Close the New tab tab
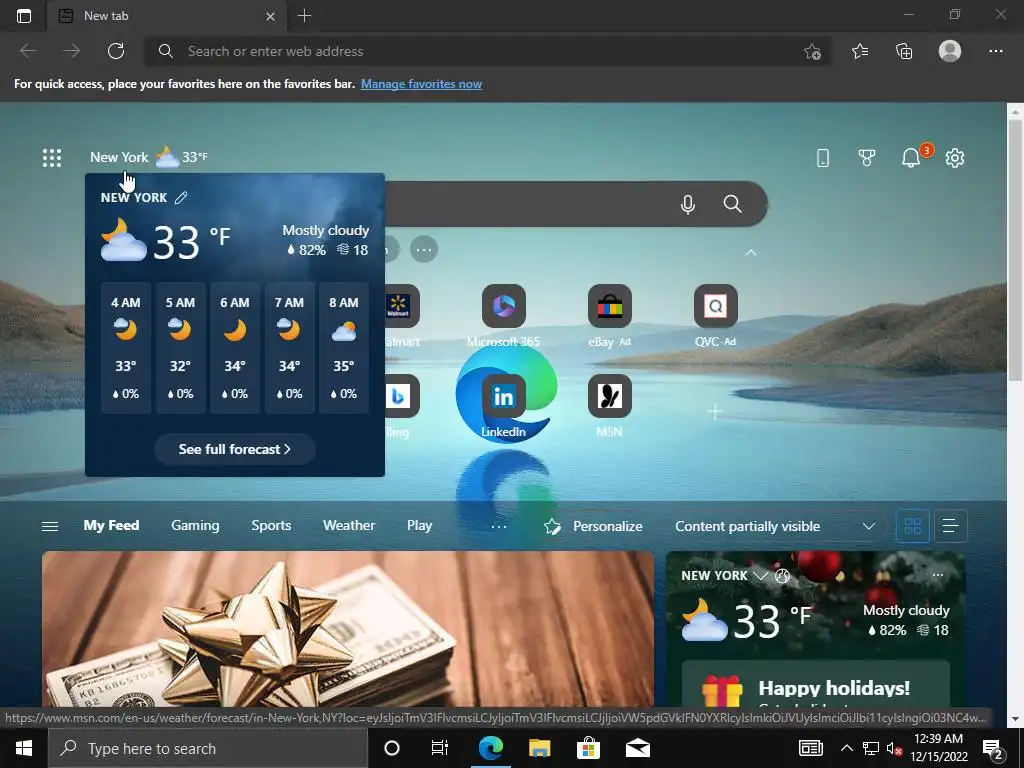 pos(270,16)
